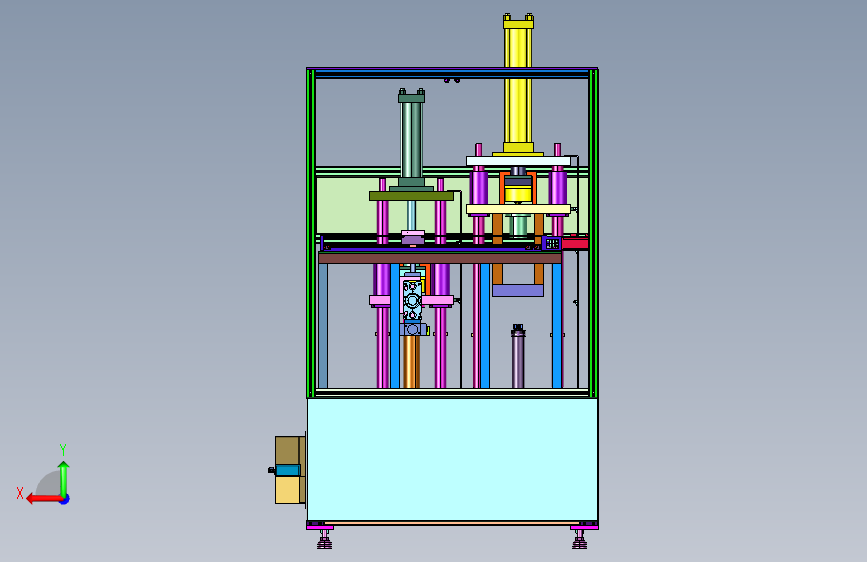Click the red "X" axis label
The image size is (867, 562).
click(20, 493)
